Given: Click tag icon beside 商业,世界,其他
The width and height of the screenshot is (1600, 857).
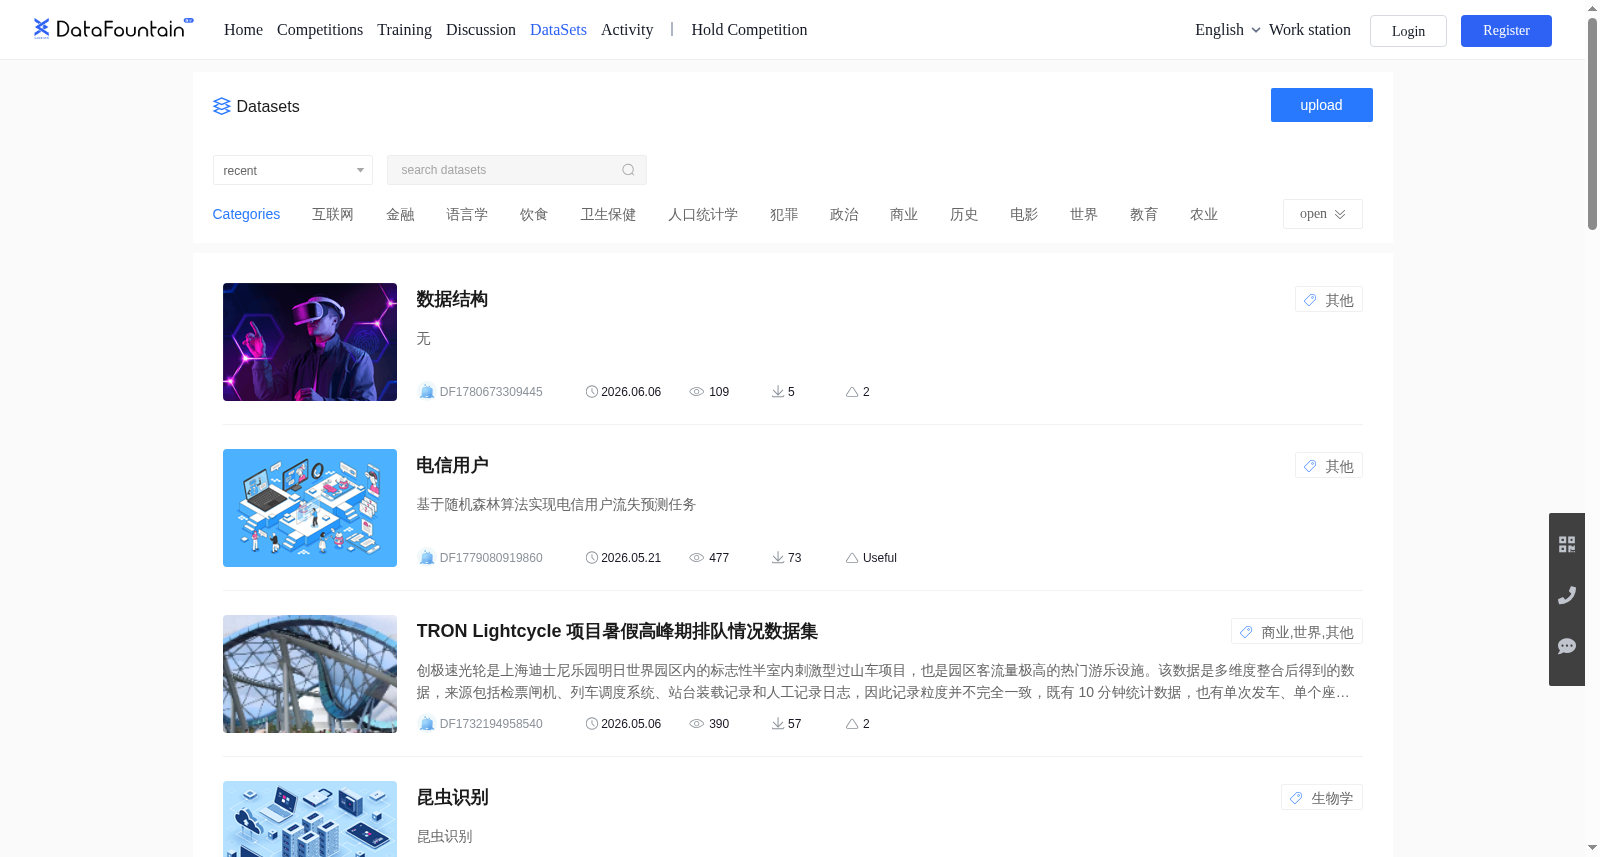Looking at the screenshot, I should coord(1246,632).
